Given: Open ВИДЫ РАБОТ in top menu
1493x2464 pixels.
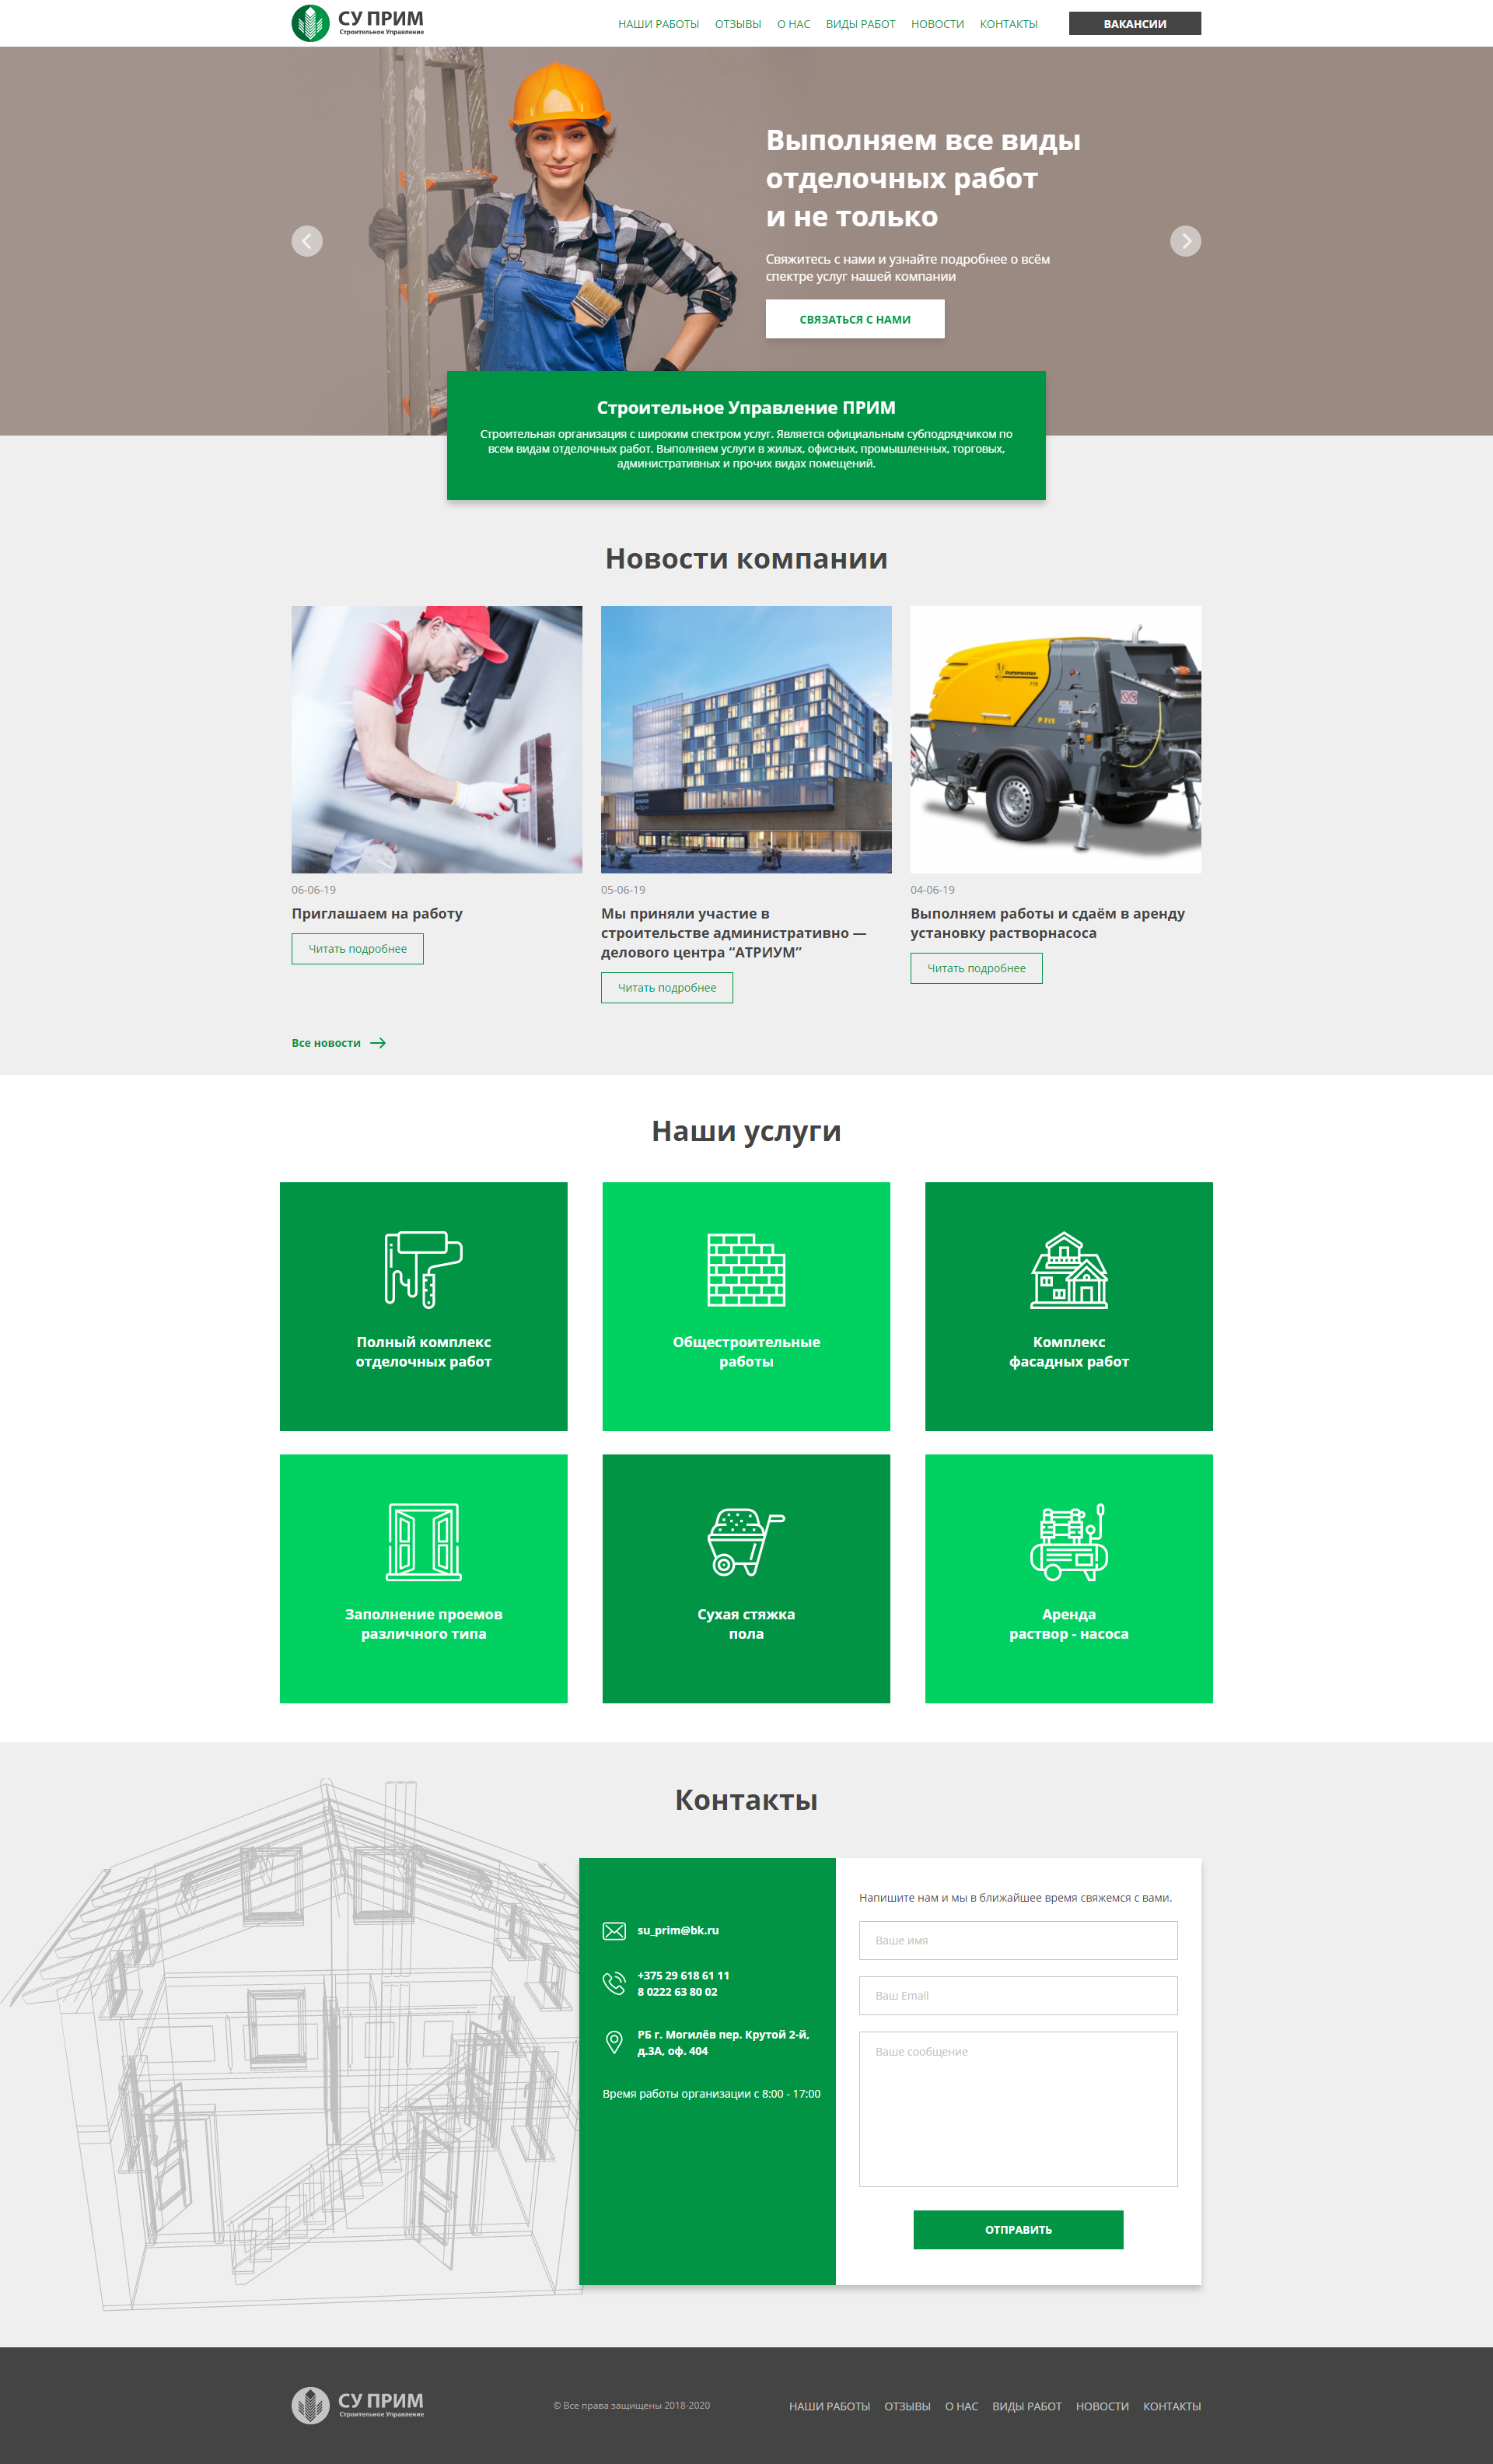Looking at the screenshot, I should click(x=861, y=24).
